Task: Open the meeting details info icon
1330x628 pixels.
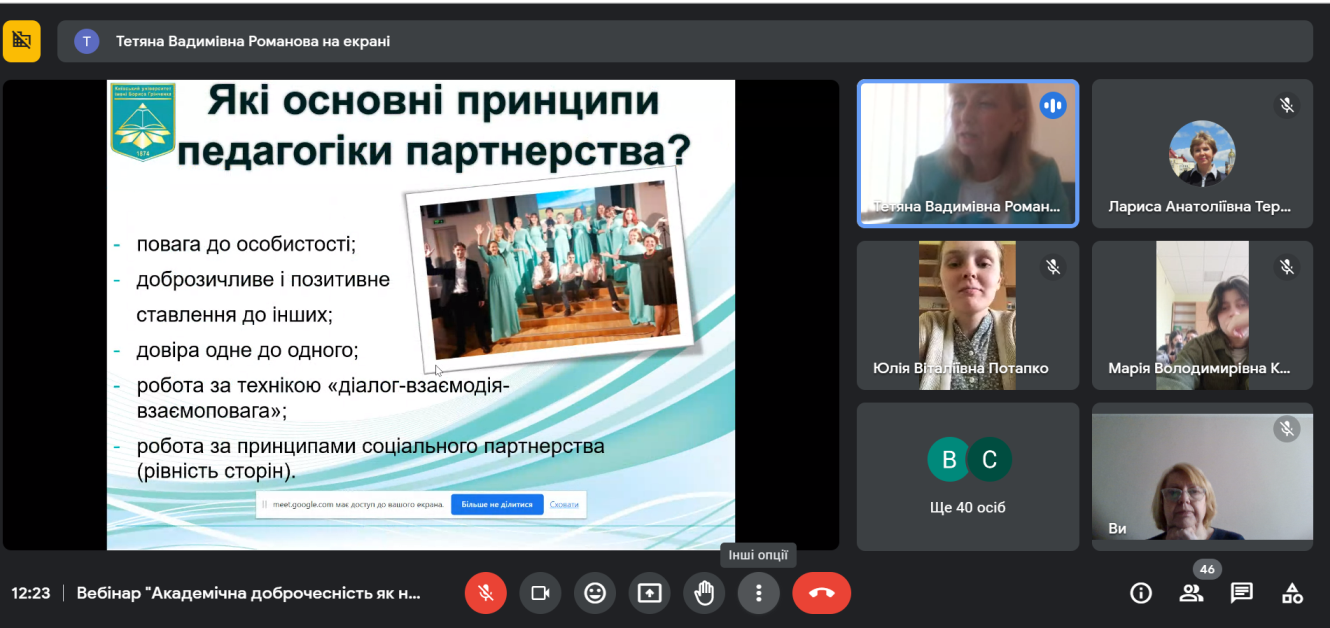Action: click(1141, 593)
